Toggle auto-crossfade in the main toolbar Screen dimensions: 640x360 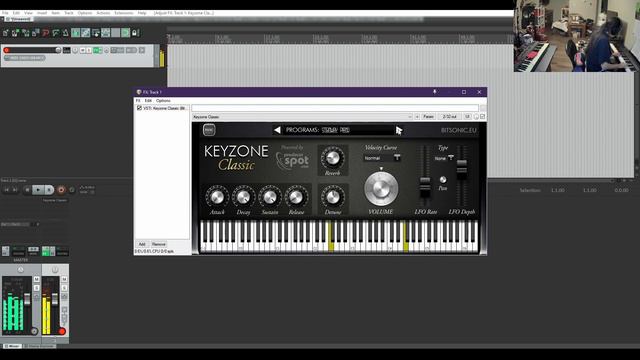[x=76, y=33]
